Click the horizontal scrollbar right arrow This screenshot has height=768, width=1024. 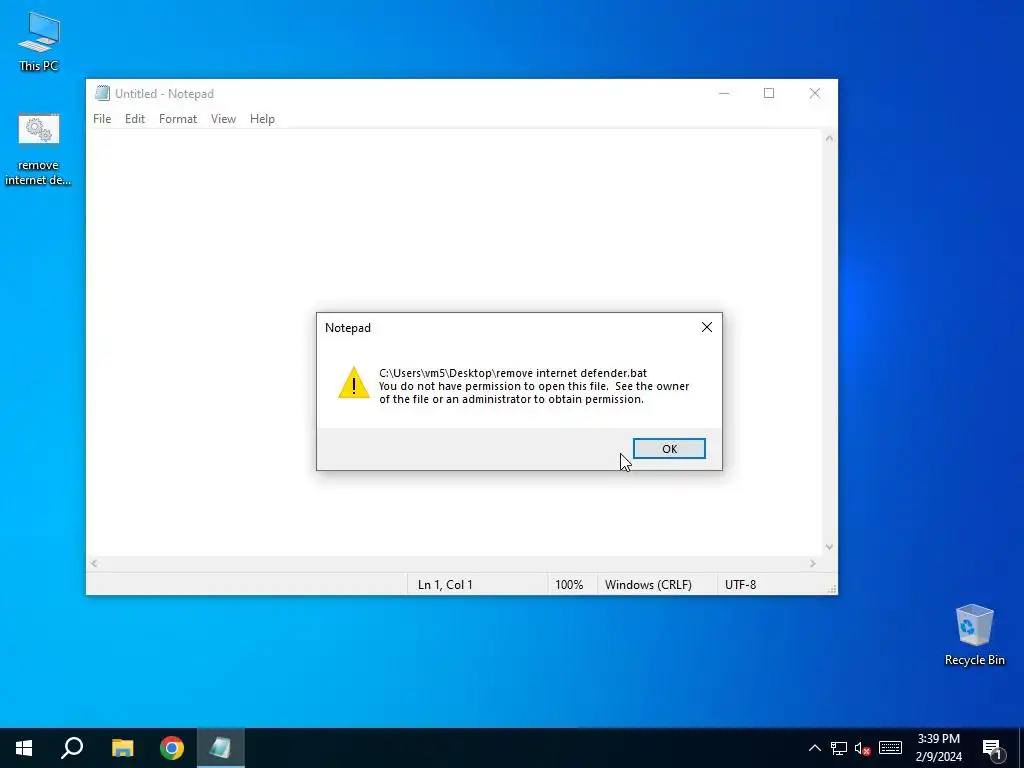pos(812,563)
